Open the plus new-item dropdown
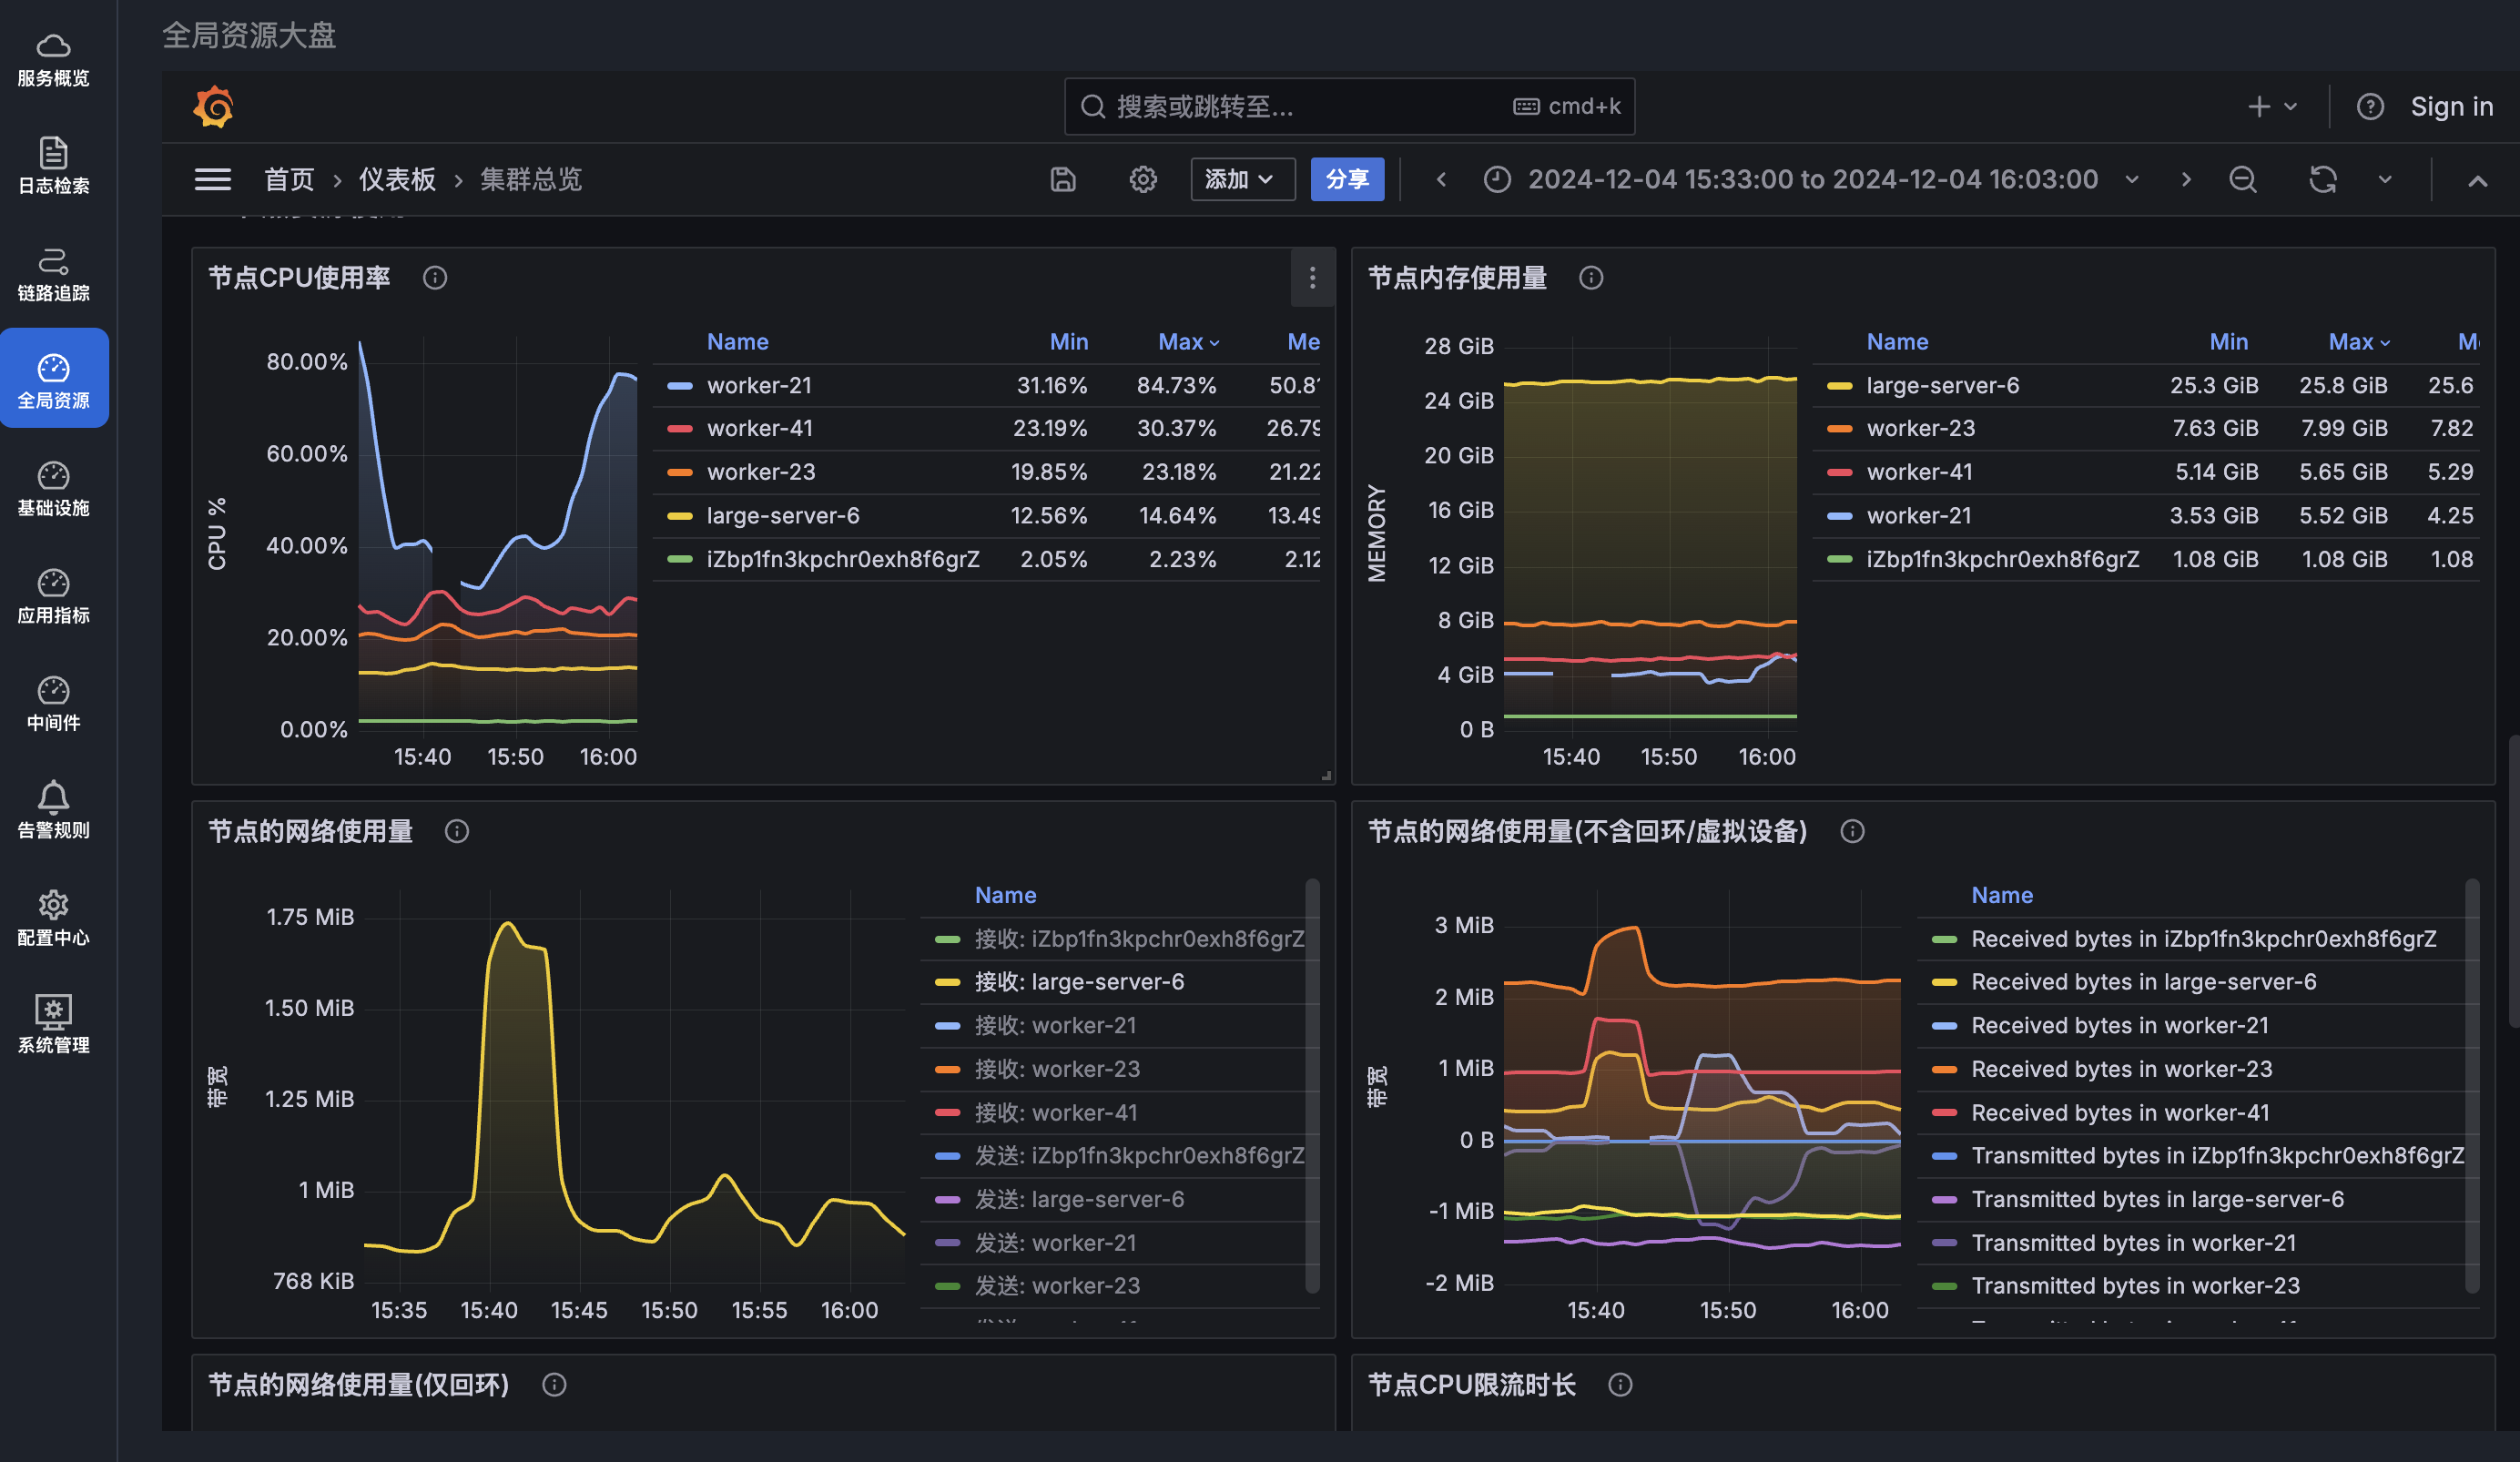Image resolution: width=2520 pixels, height=1462 pixels. pos(2272,106)
